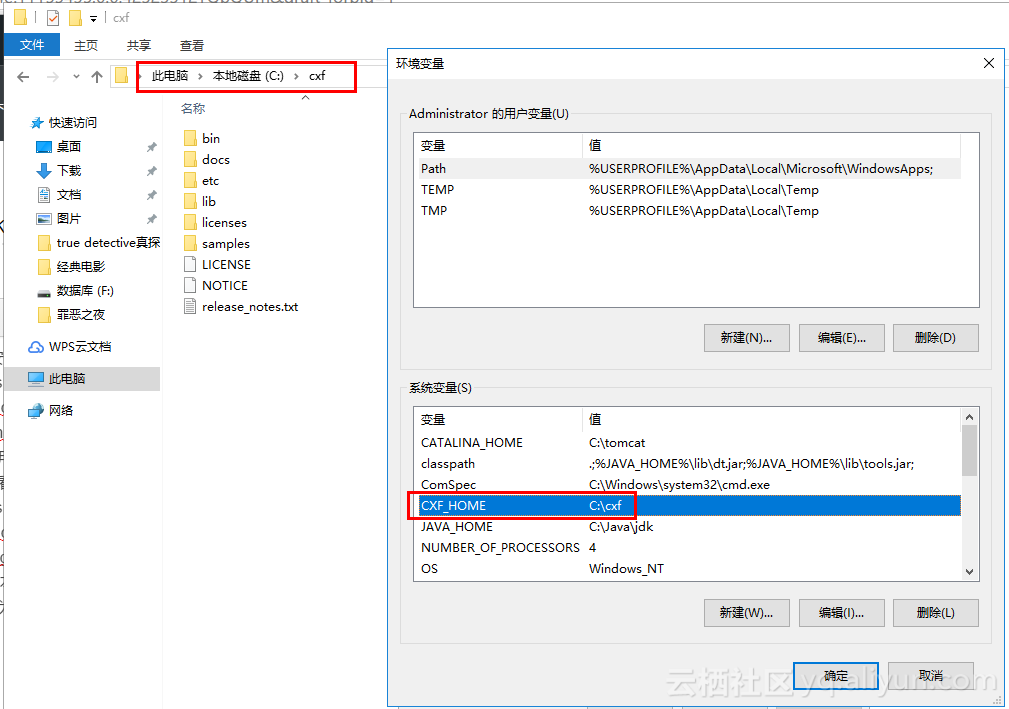
Task: Click the back arrow in Explorer
Action: (x=22, y=75)
